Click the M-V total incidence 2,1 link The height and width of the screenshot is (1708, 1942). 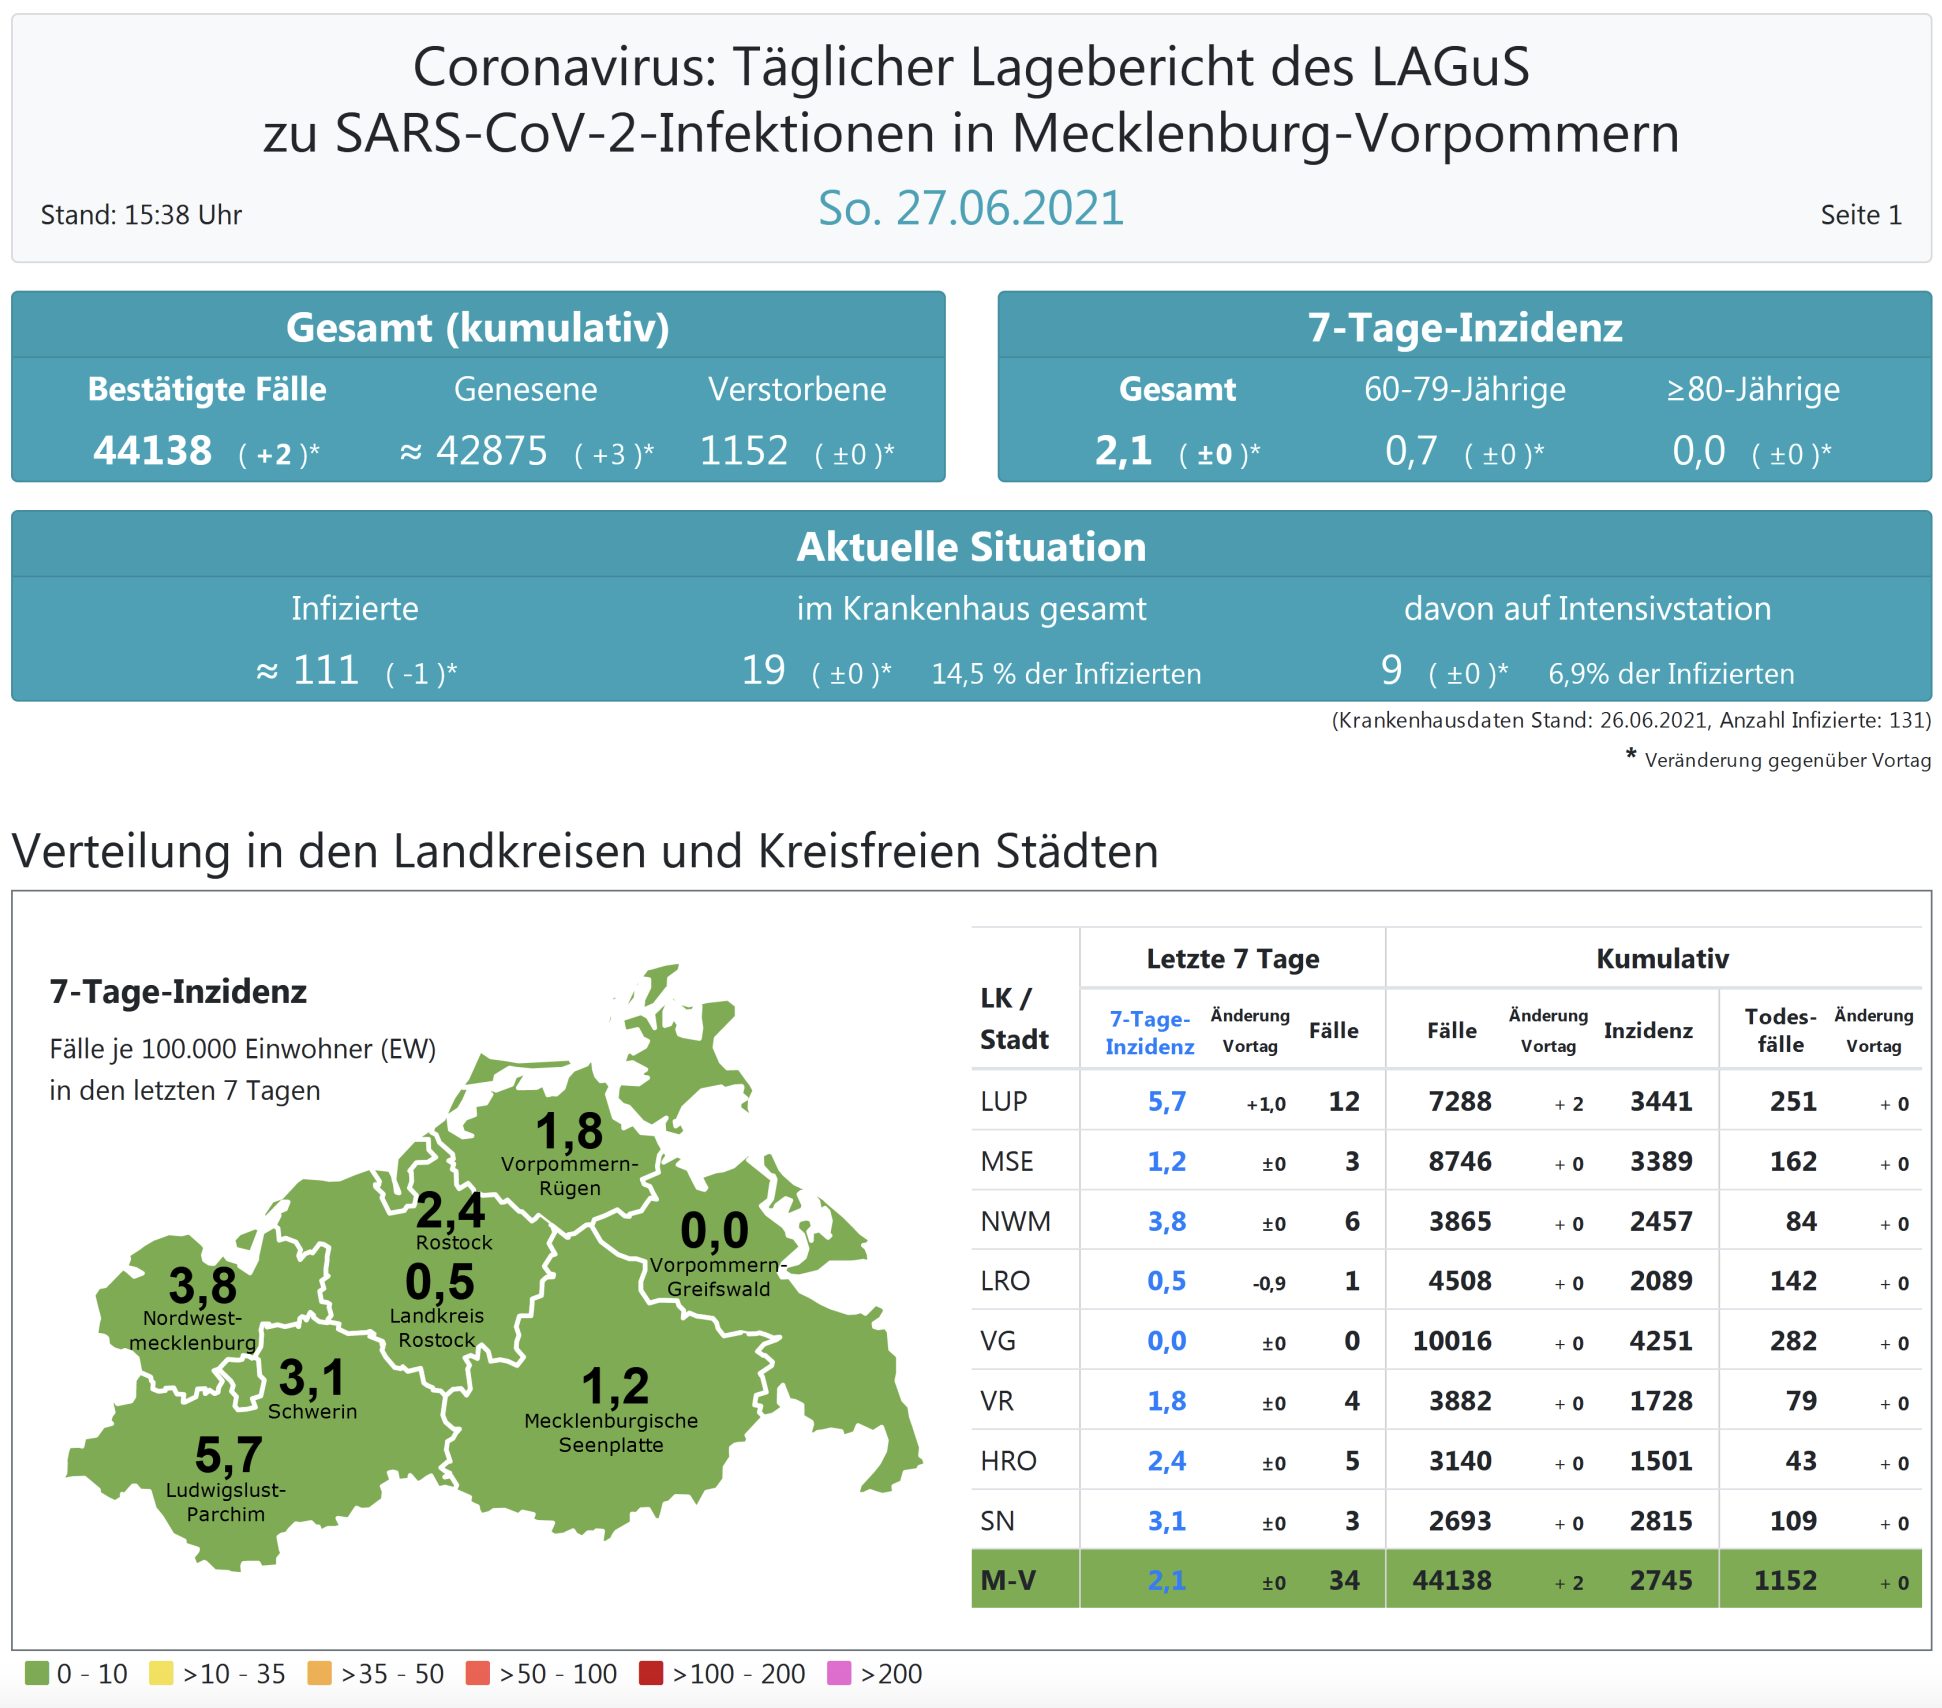point(1166,1580)
